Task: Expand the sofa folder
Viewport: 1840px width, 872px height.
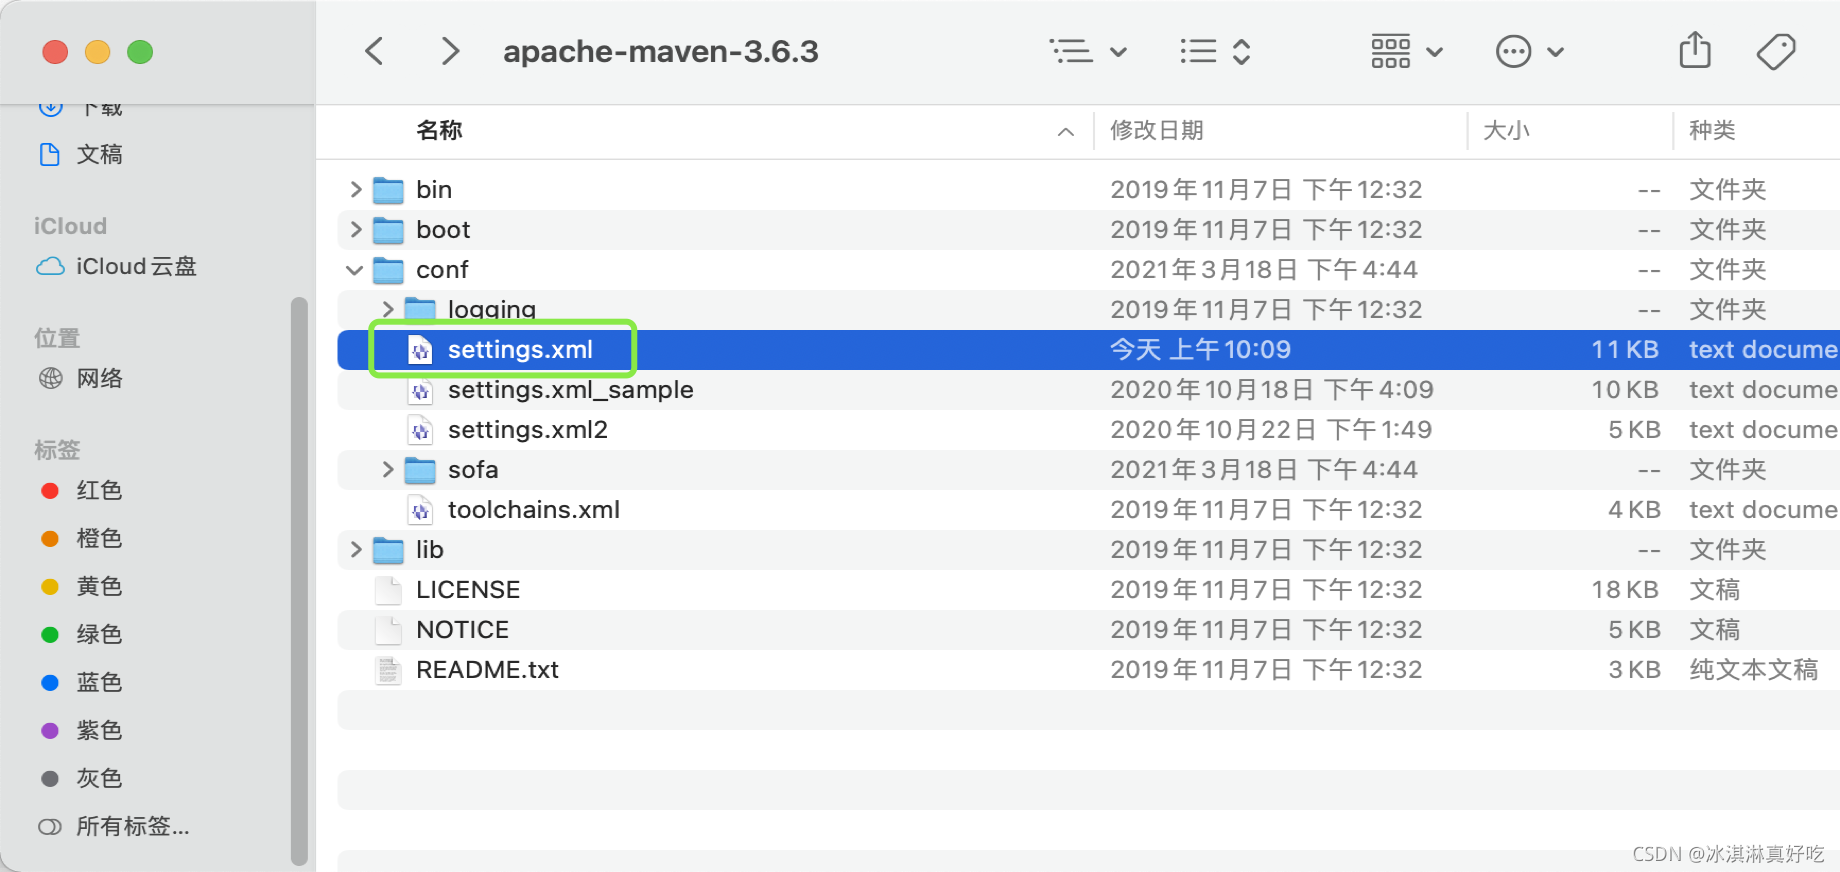Action: 388,469
